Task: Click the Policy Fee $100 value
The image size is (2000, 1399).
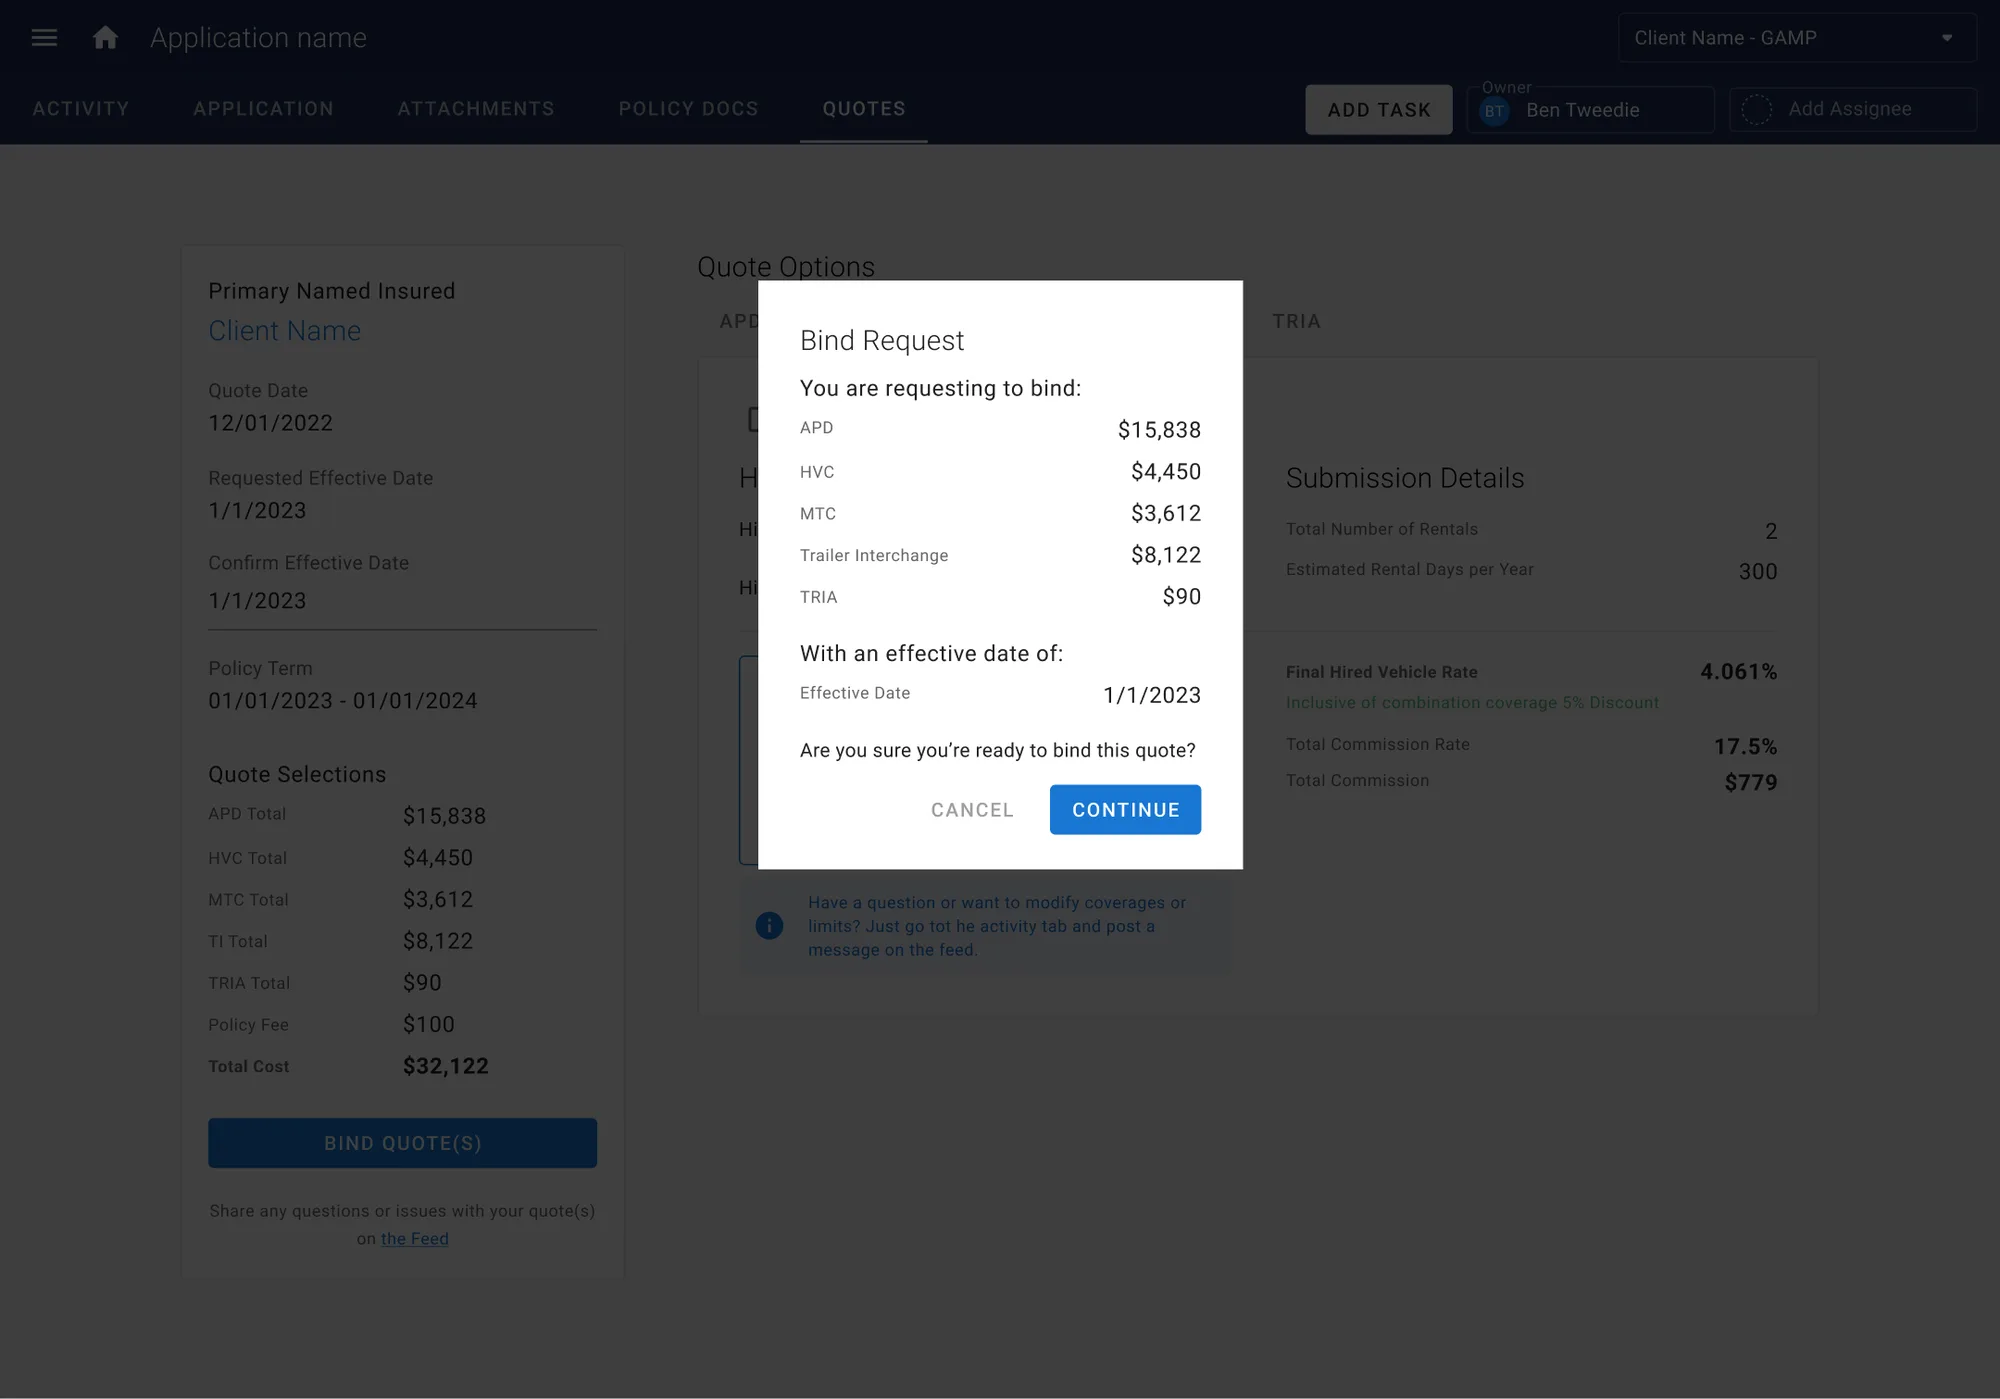Action: pyautogui.click(x=429, y=1025)
